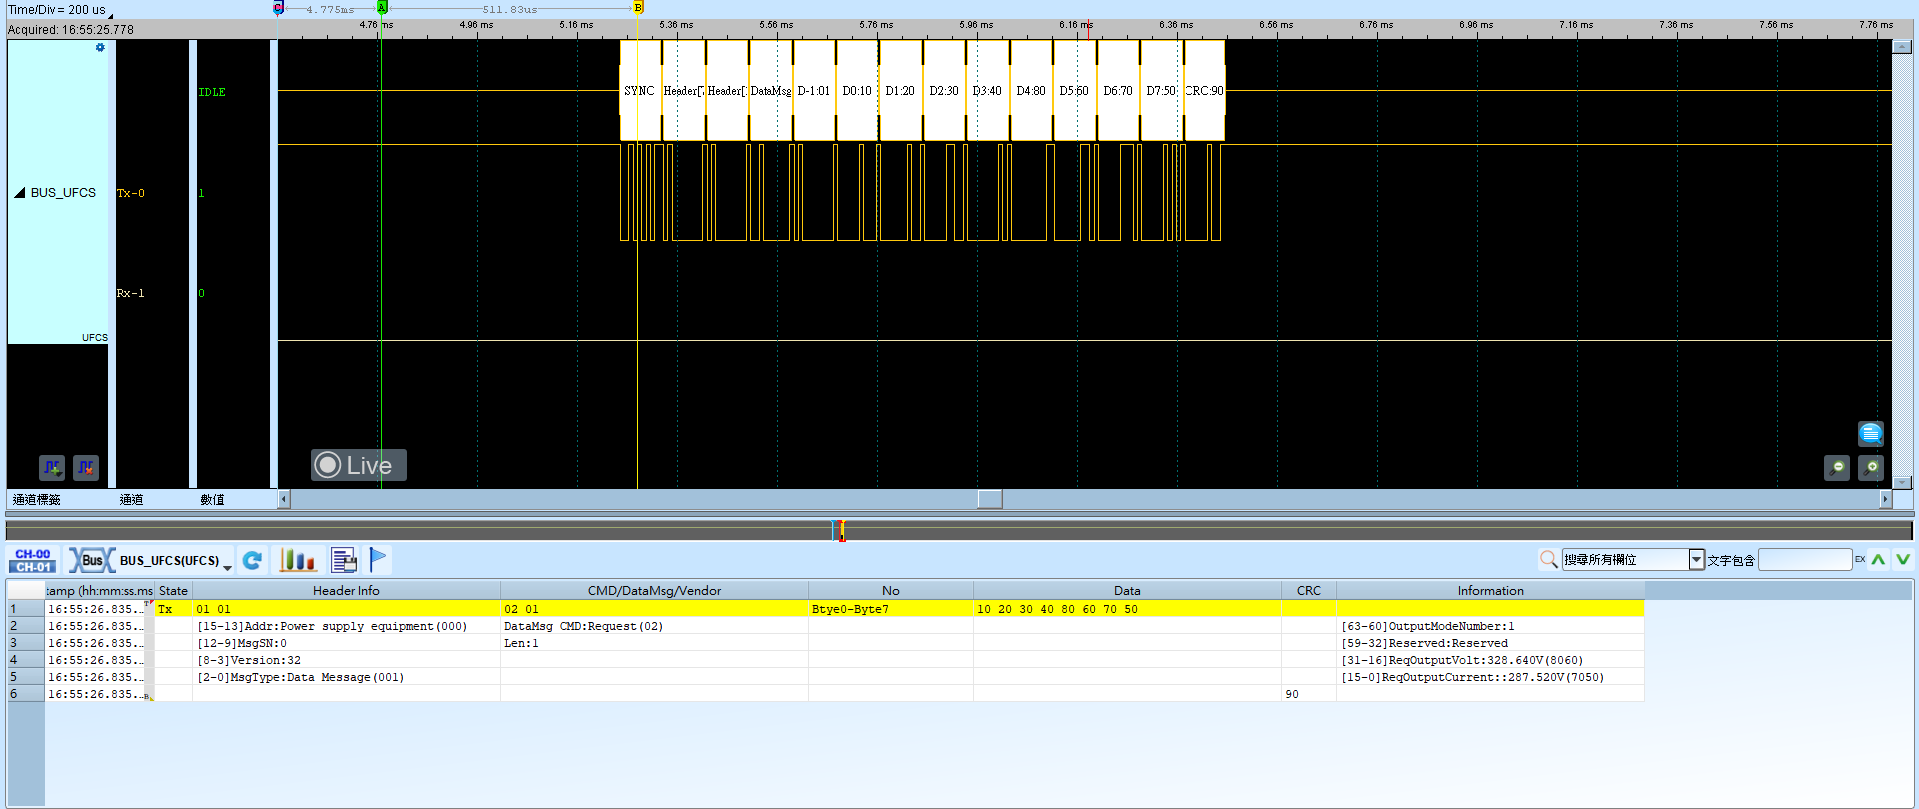
Task: Click the remove-channel waveform icon
Action: coord(86,467)
